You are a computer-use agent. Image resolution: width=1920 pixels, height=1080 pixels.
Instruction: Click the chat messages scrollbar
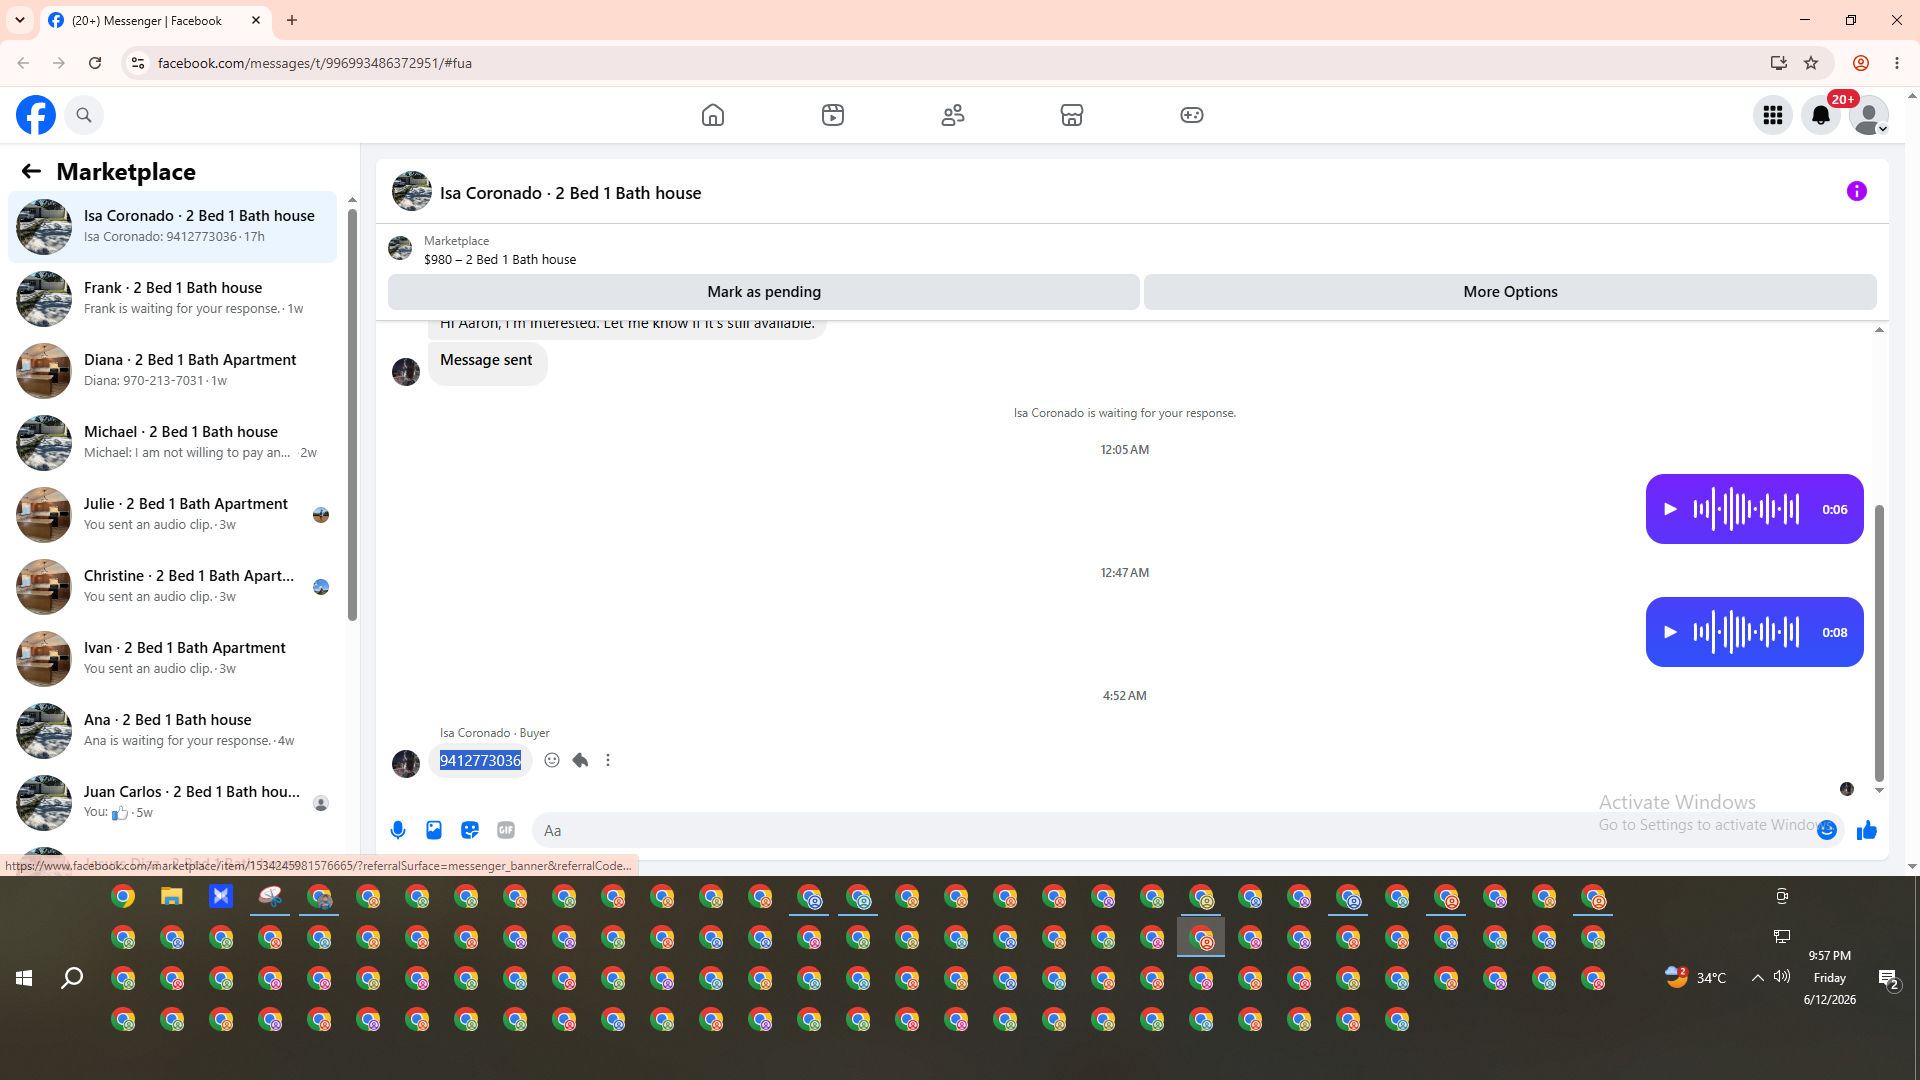click(1879, 643)
